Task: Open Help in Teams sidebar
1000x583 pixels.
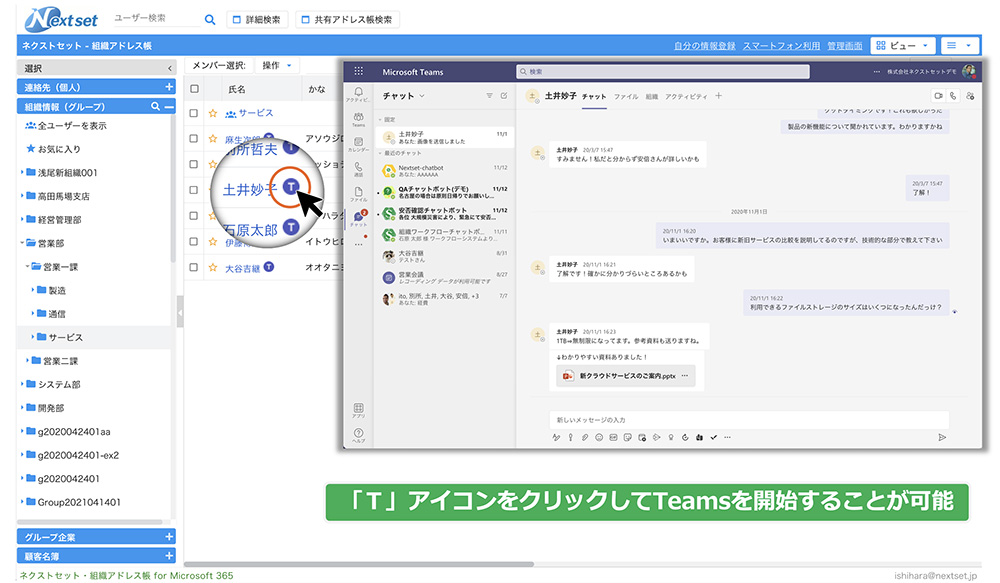Action: [x=358, y=435]
